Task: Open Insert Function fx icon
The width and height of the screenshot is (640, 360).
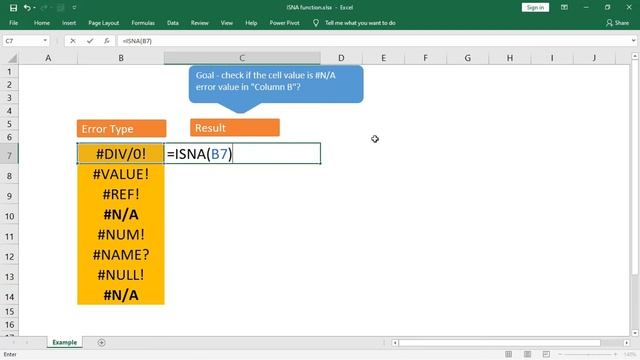Action: click(x=107, y=41)
